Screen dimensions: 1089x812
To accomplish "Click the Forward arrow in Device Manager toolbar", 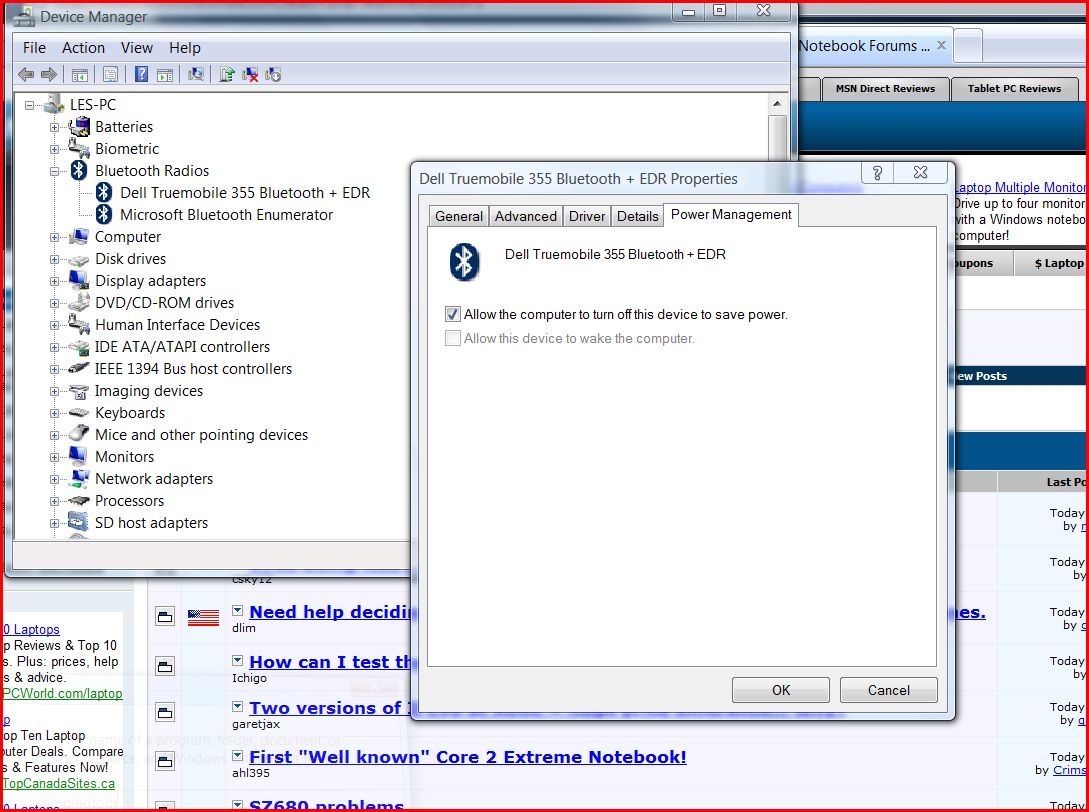I will tap(49, 74).
